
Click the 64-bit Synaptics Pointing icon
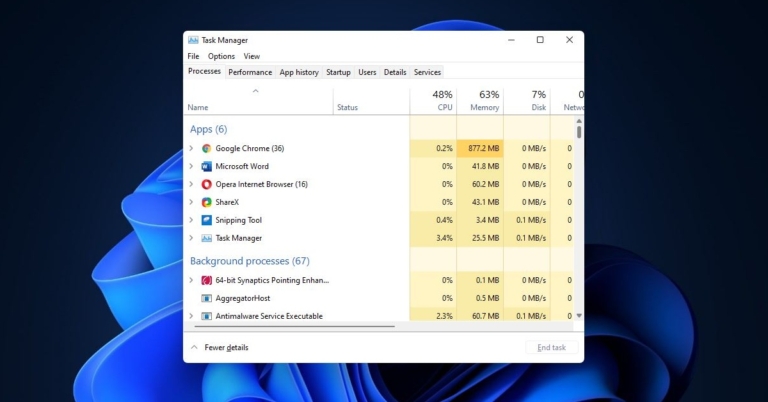coord(207,281)
